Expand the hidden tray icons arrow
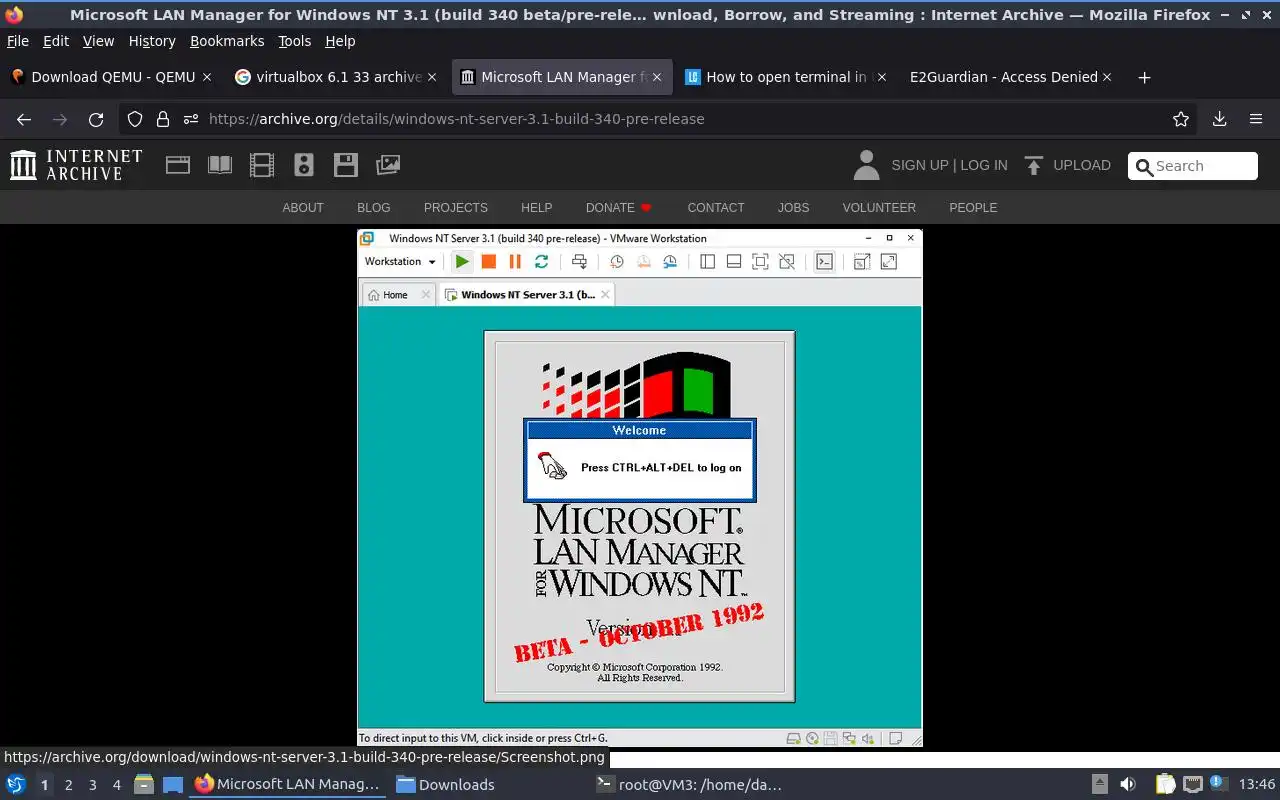Image resolution: width=1280 pixels, height=800 pixels. click(1099, 784)
